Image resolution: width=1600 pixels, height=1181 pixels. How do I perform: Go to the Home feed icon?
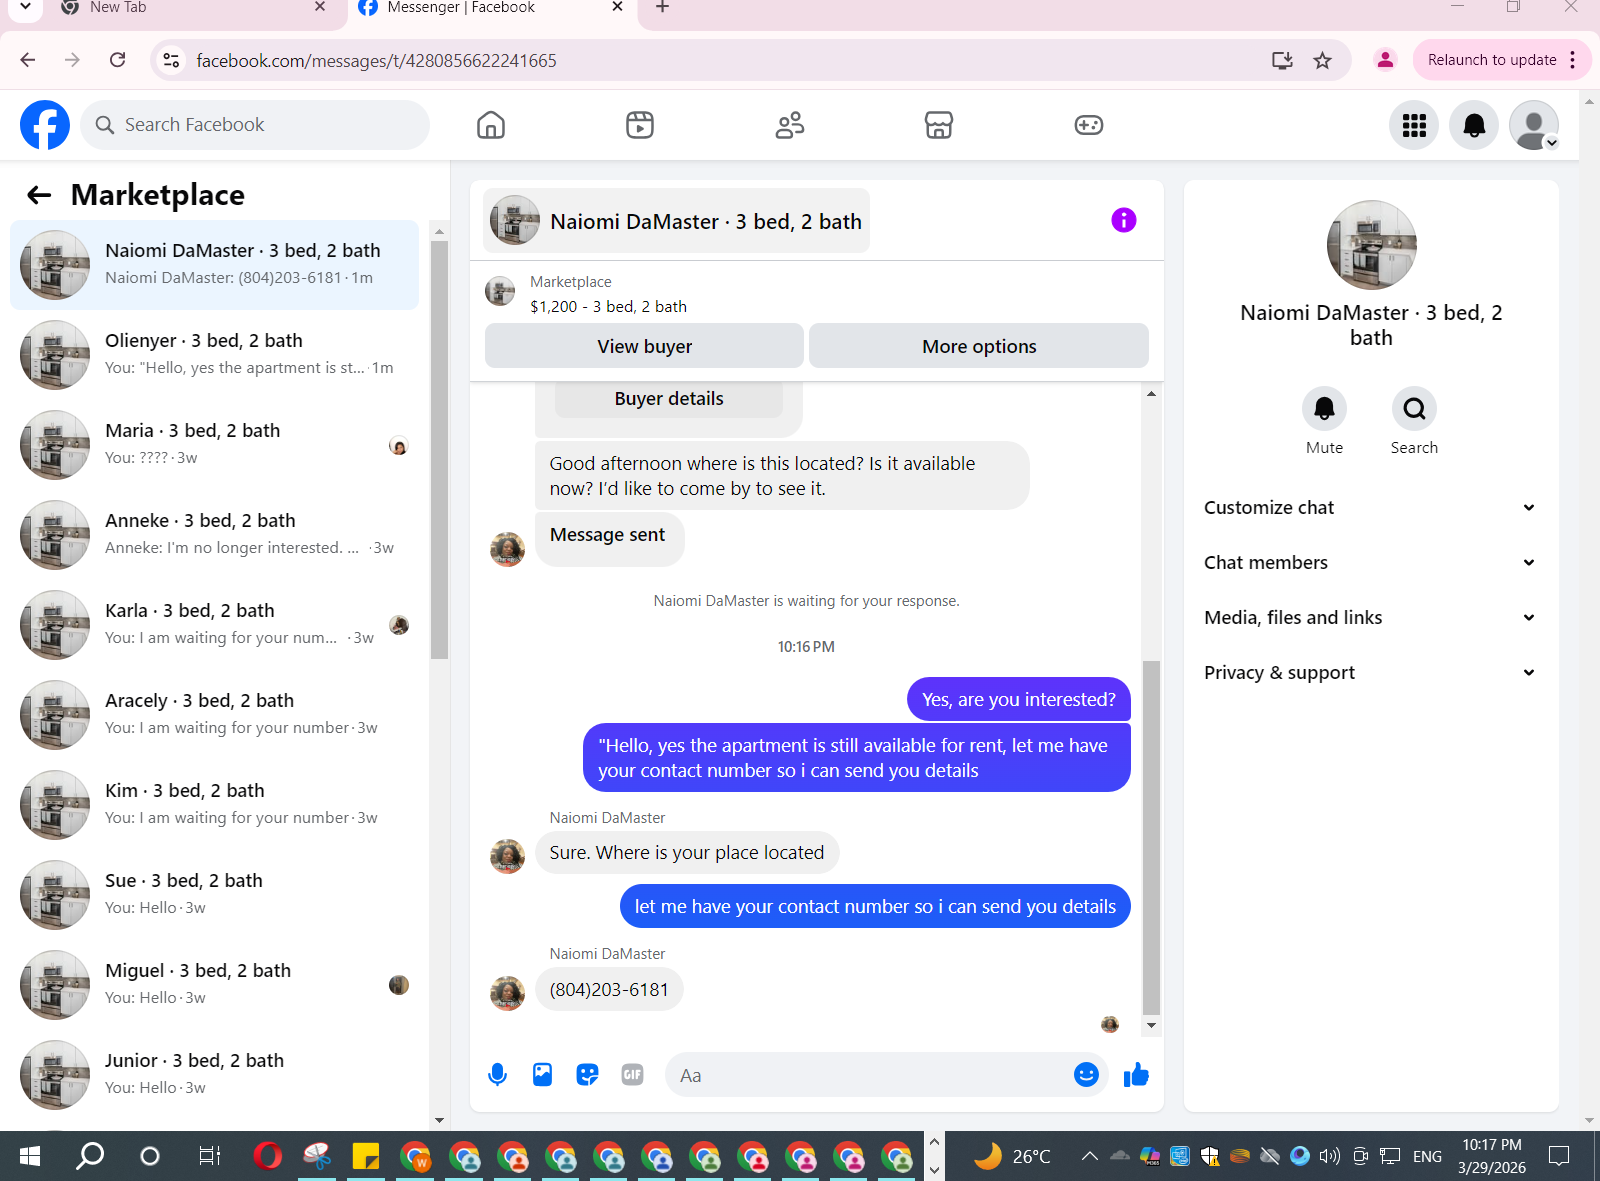pyautogui.click(x=491, y=125)
